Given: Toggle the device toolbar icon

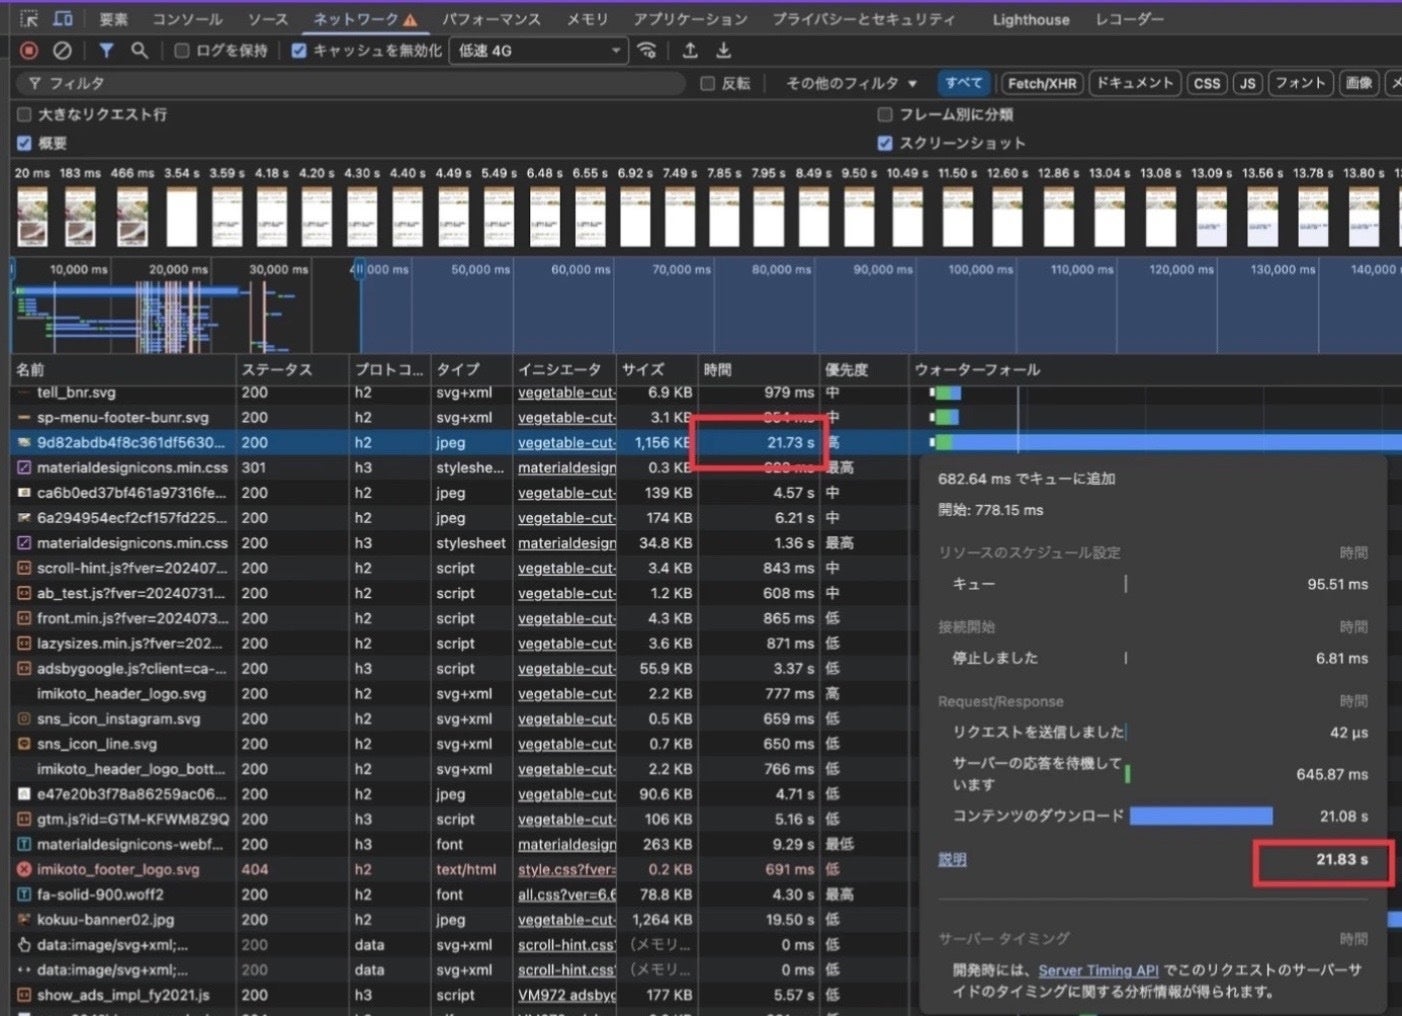Looking at the screenshot, I should pos(62,19).
